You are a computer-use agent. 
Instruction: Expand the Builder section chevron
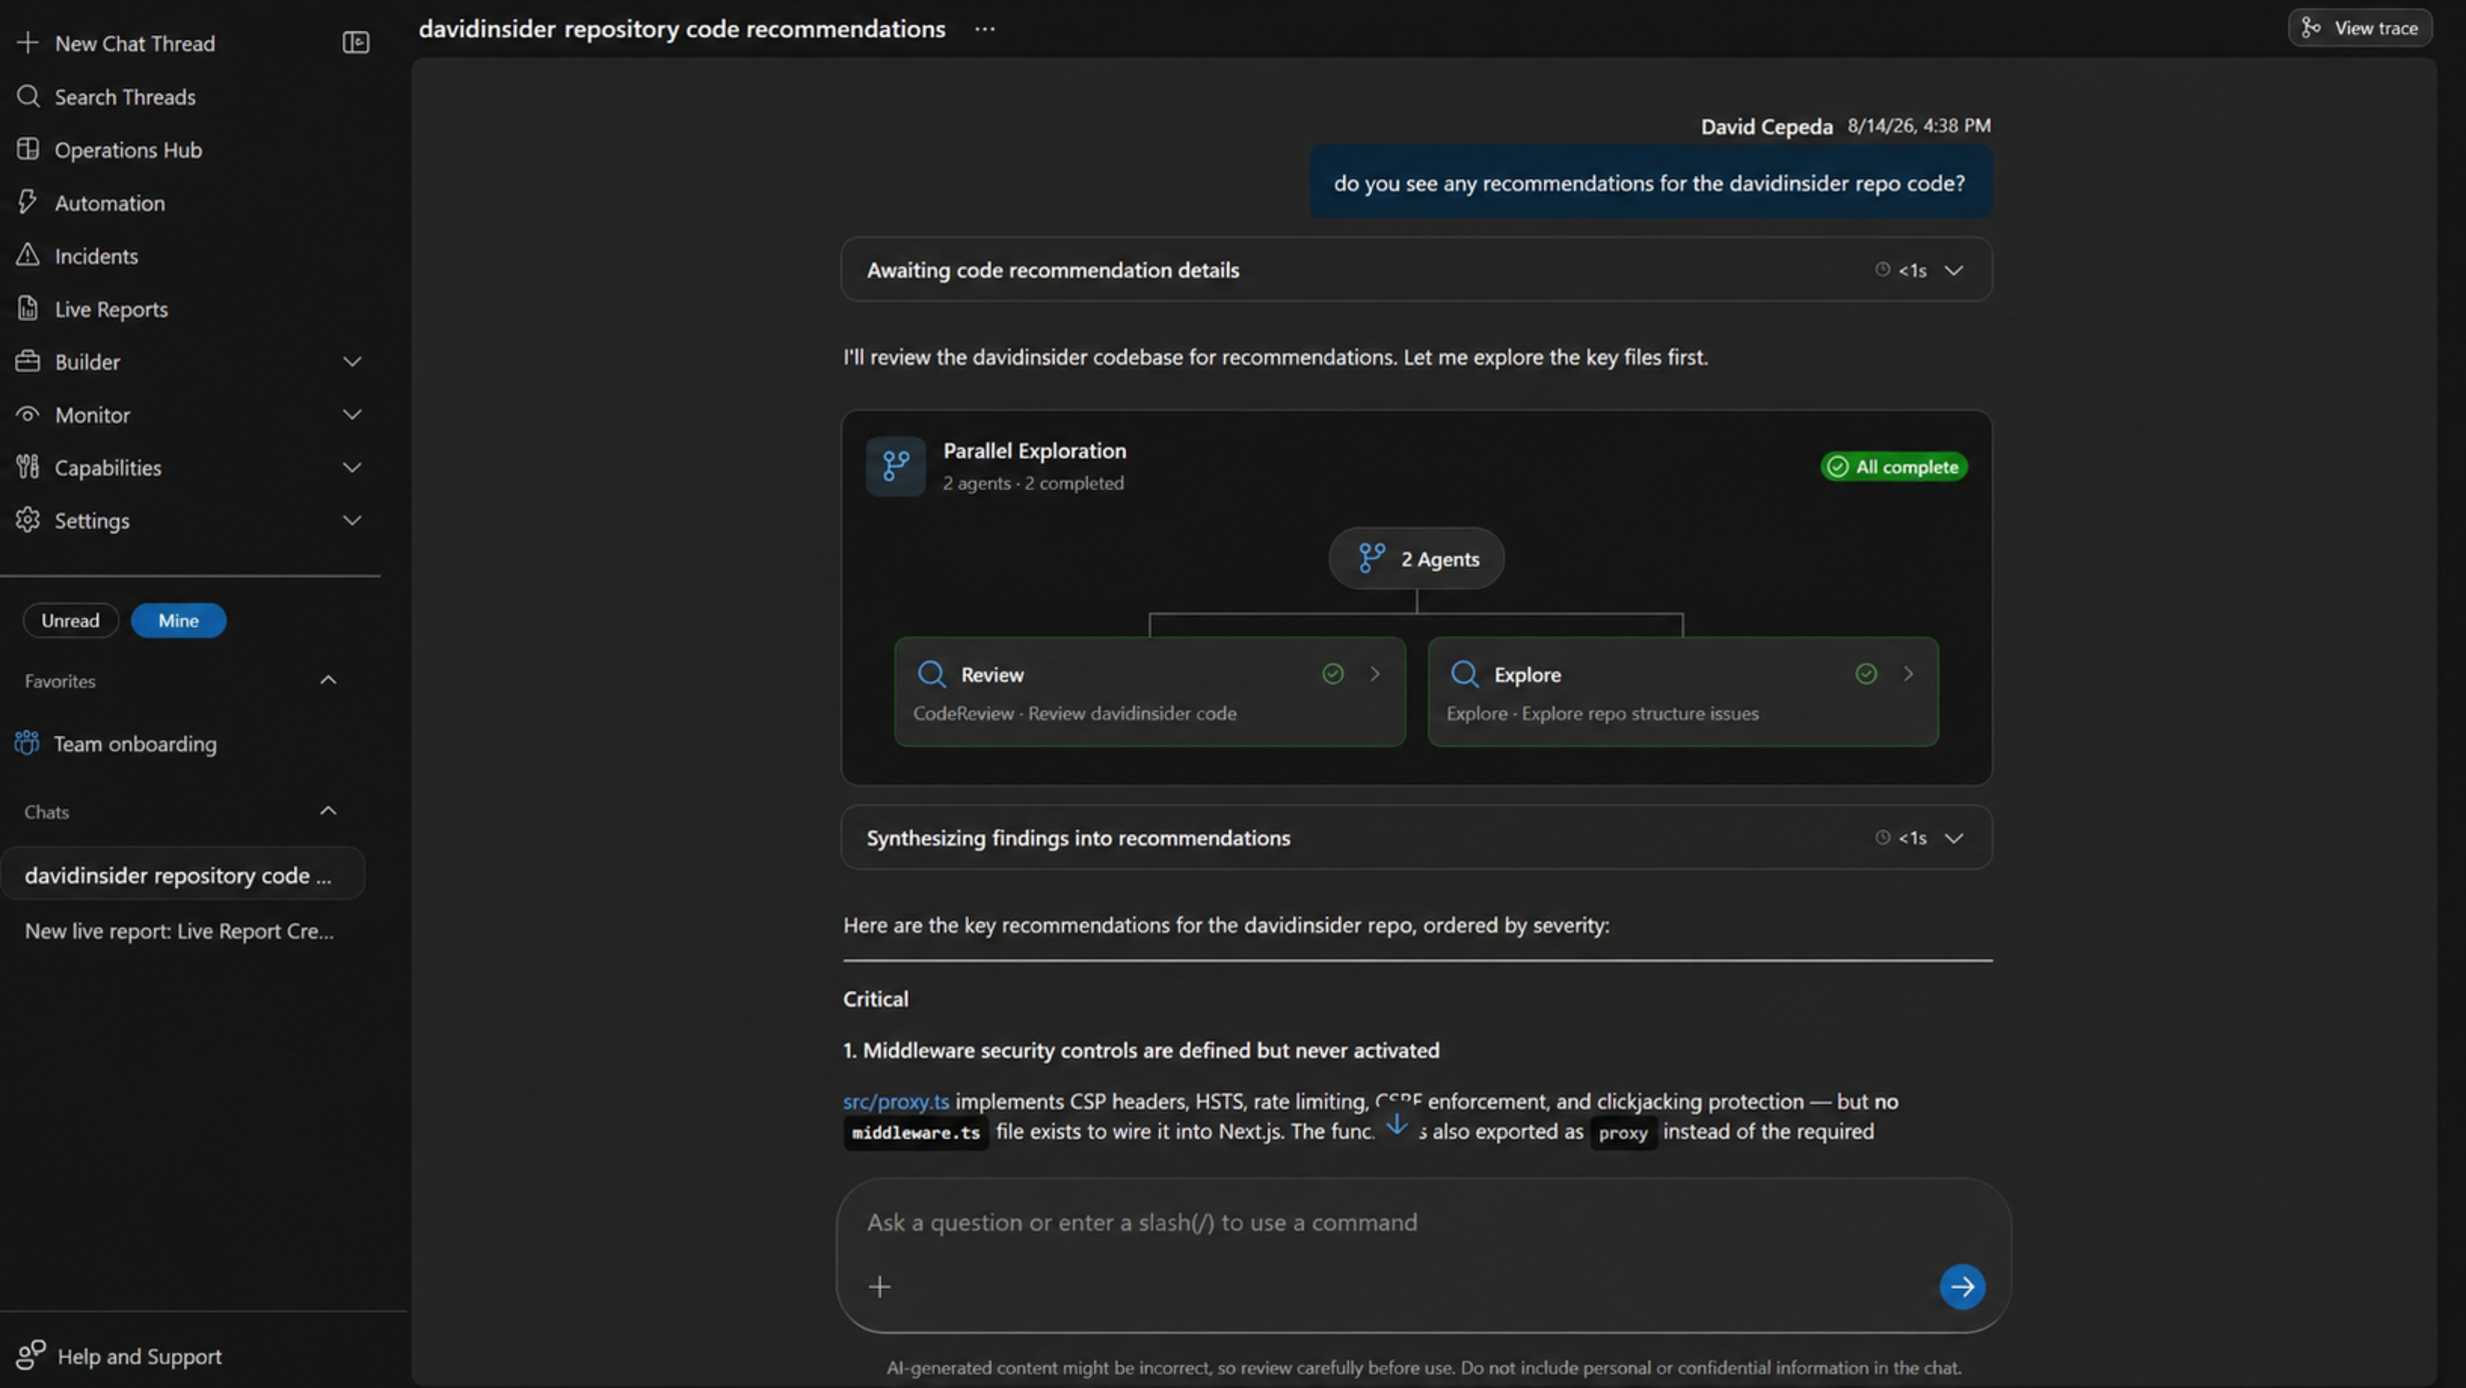pyautogui.click(x=352, y=361)
